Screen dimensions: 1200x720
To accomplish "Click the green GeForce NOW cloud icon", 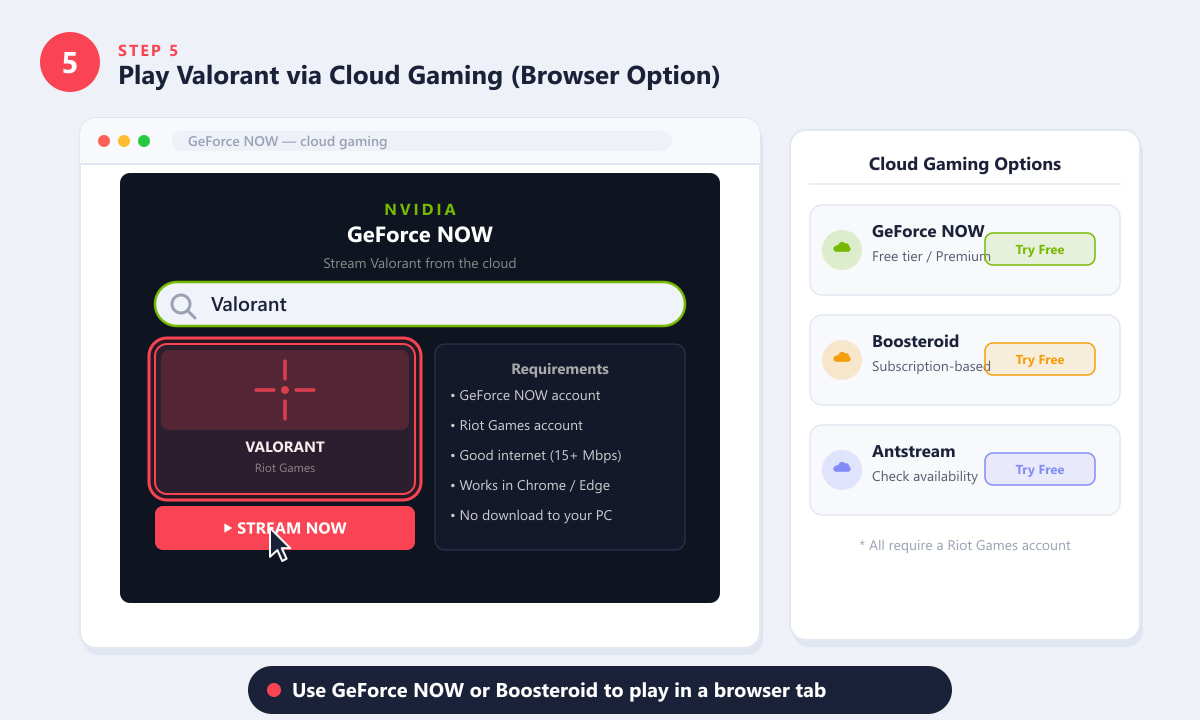I will pos(842,249).
